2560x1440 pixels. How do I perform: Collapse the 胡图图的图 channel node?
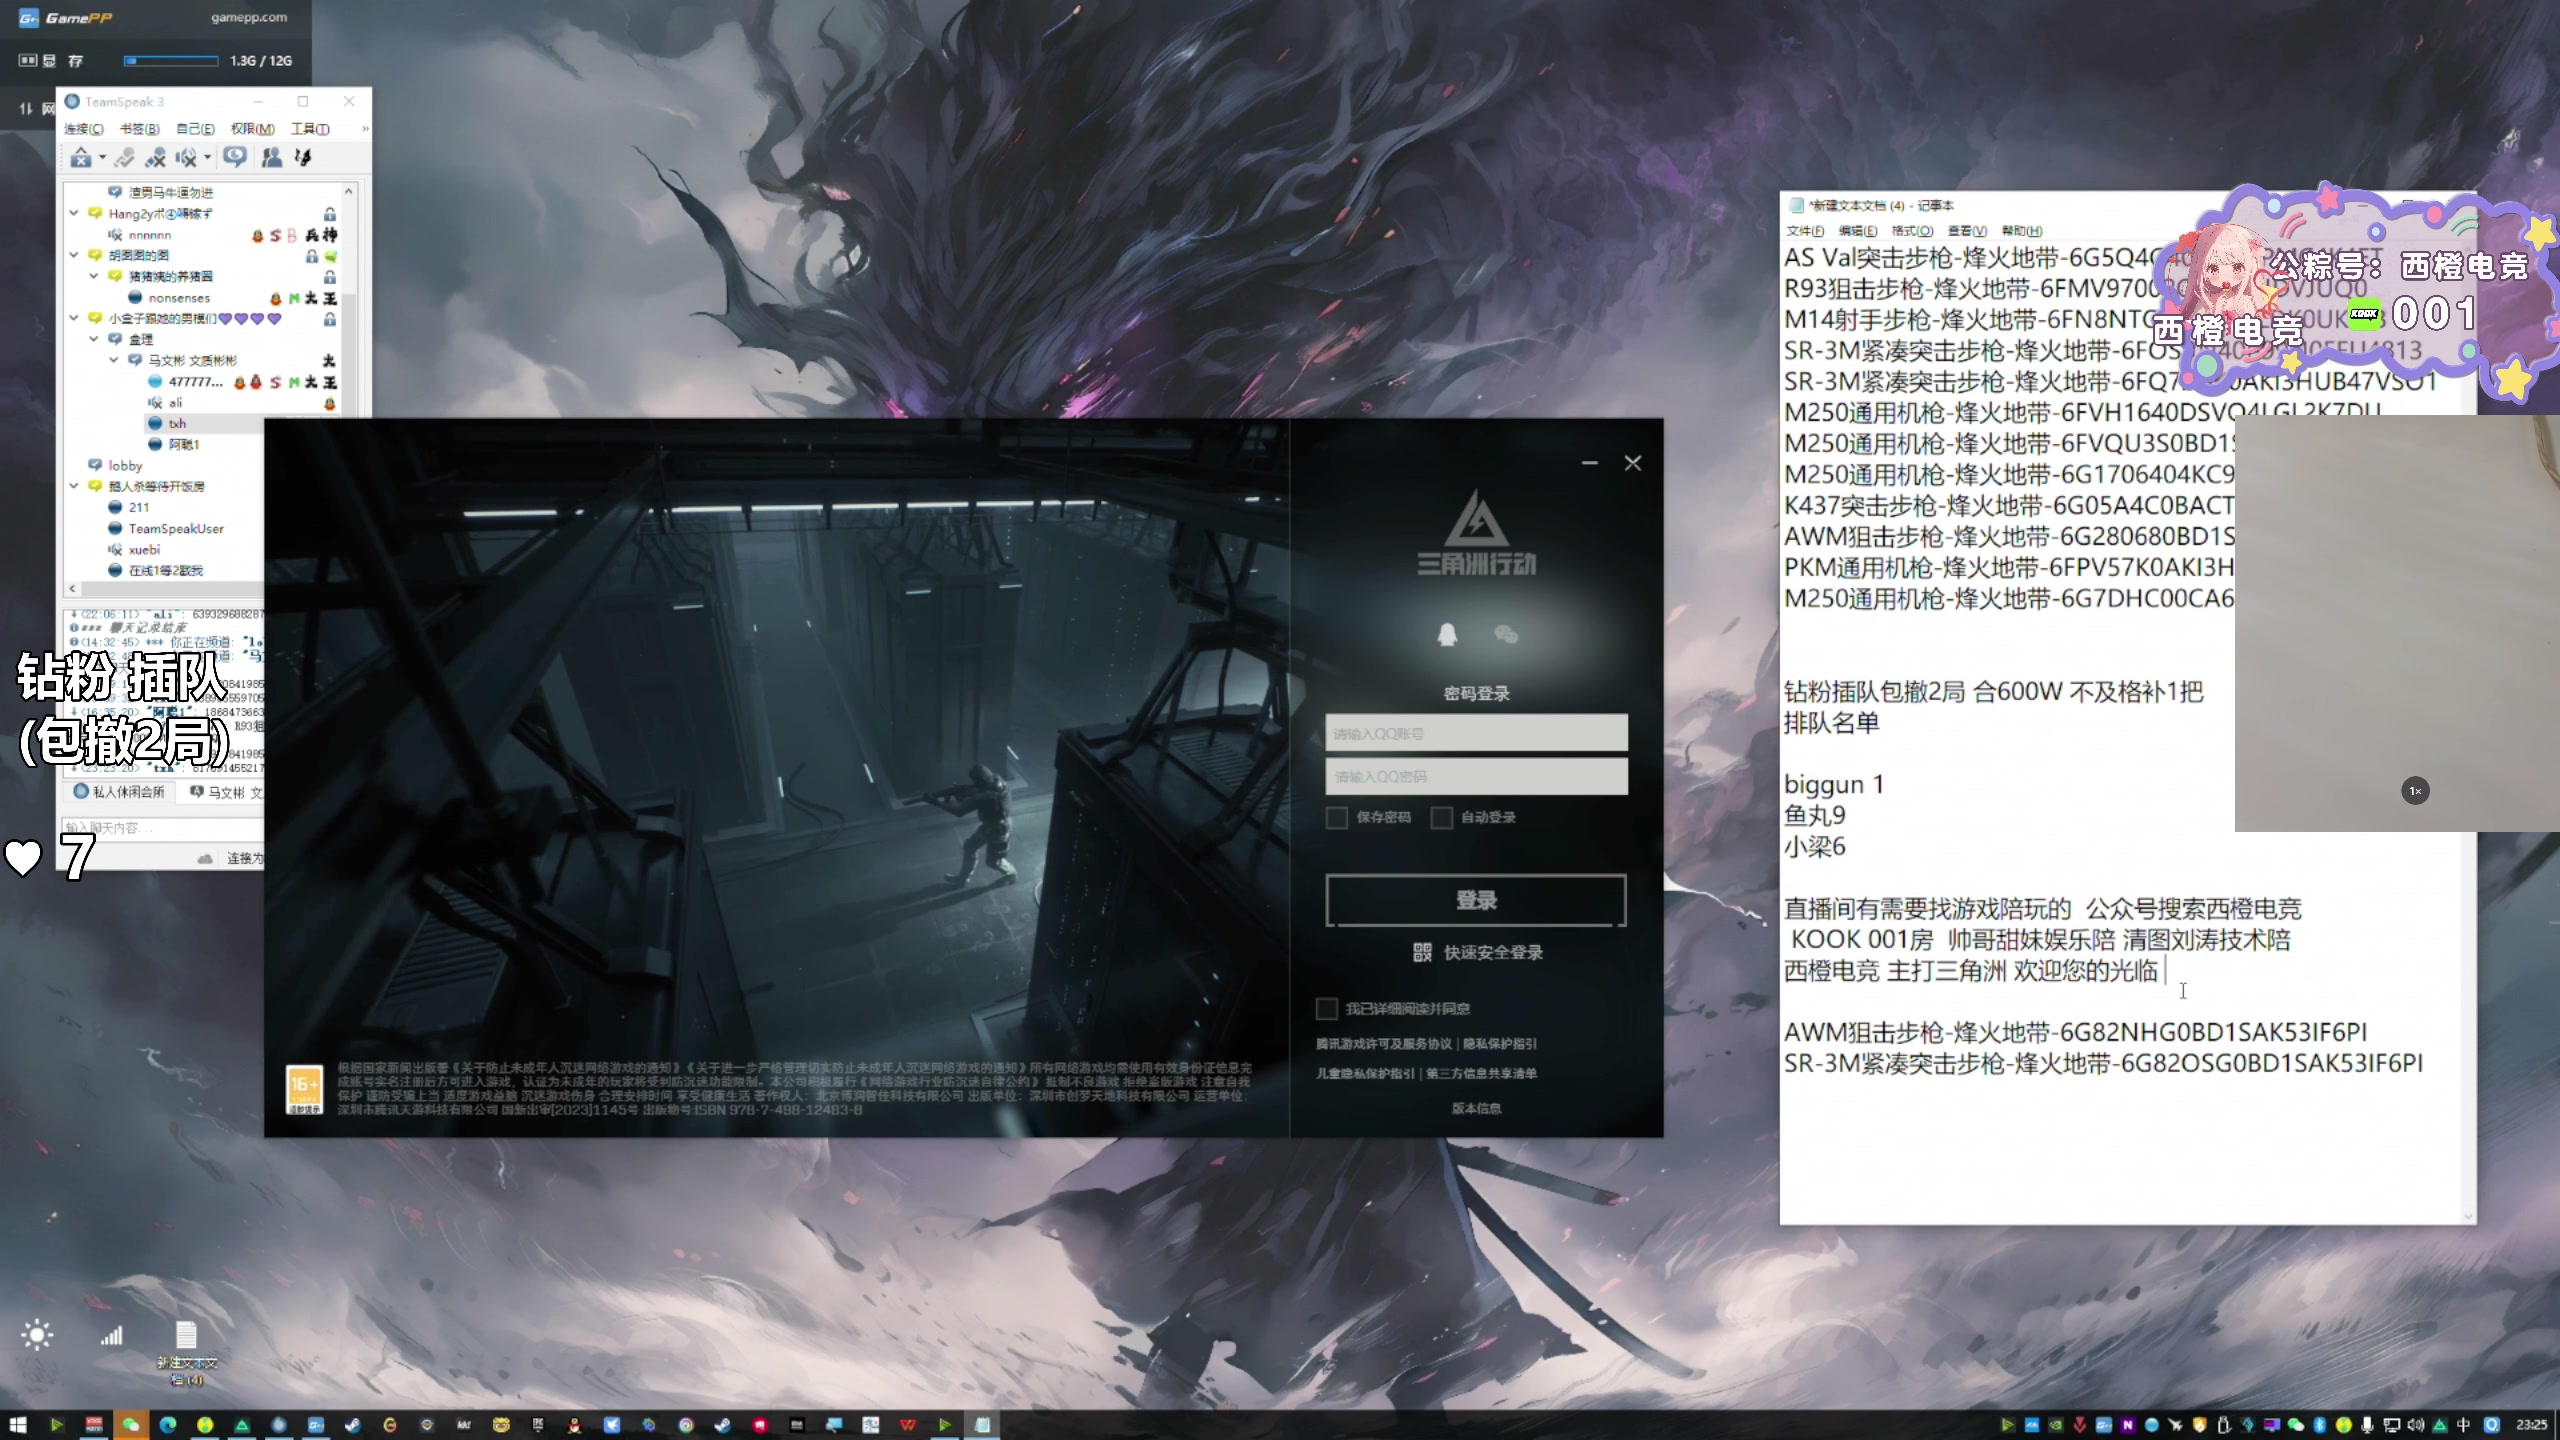pos(74,255)
